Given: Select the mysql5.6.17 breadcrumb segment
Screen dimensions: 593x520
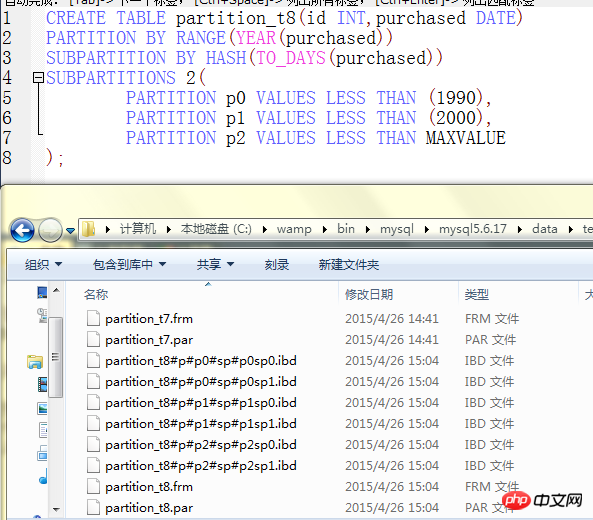Looking at the screenshot, I should point(472,229).
